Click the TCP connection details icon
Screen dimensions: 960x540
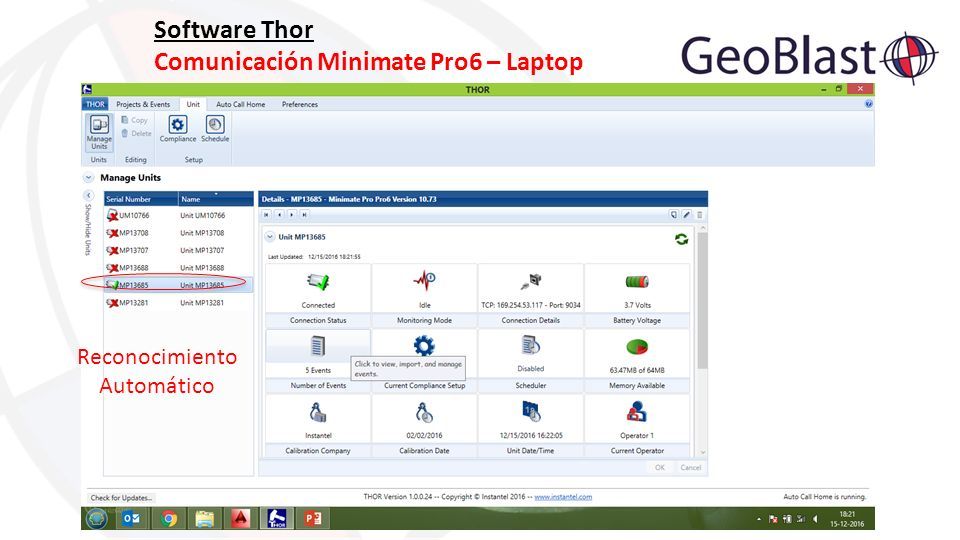click(531, 281)
